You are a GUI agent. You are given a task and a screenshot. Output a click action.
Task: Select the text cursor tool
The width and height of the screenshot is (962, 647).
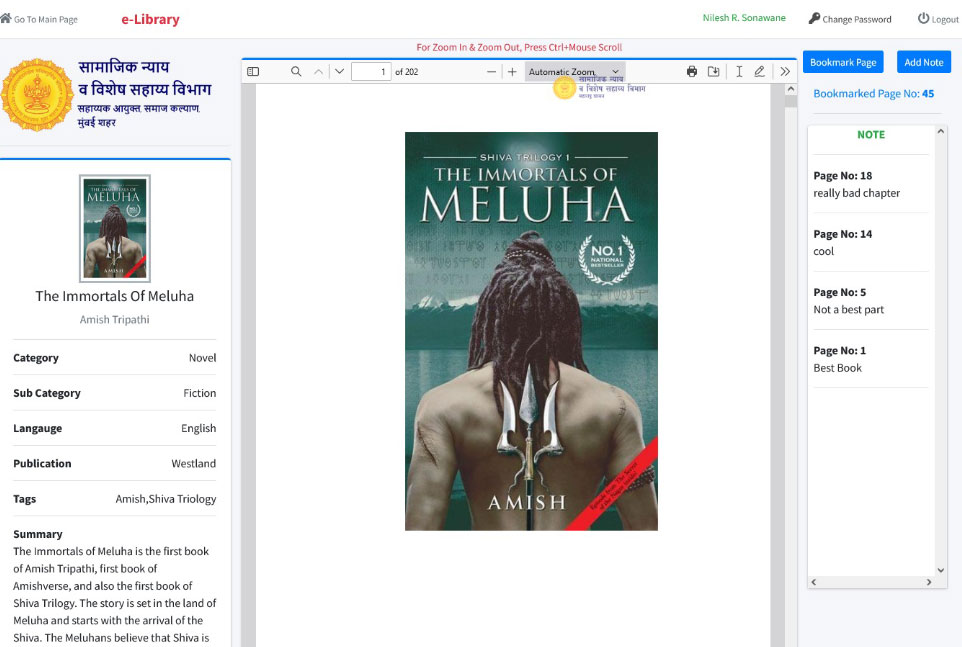click(739, 72)
